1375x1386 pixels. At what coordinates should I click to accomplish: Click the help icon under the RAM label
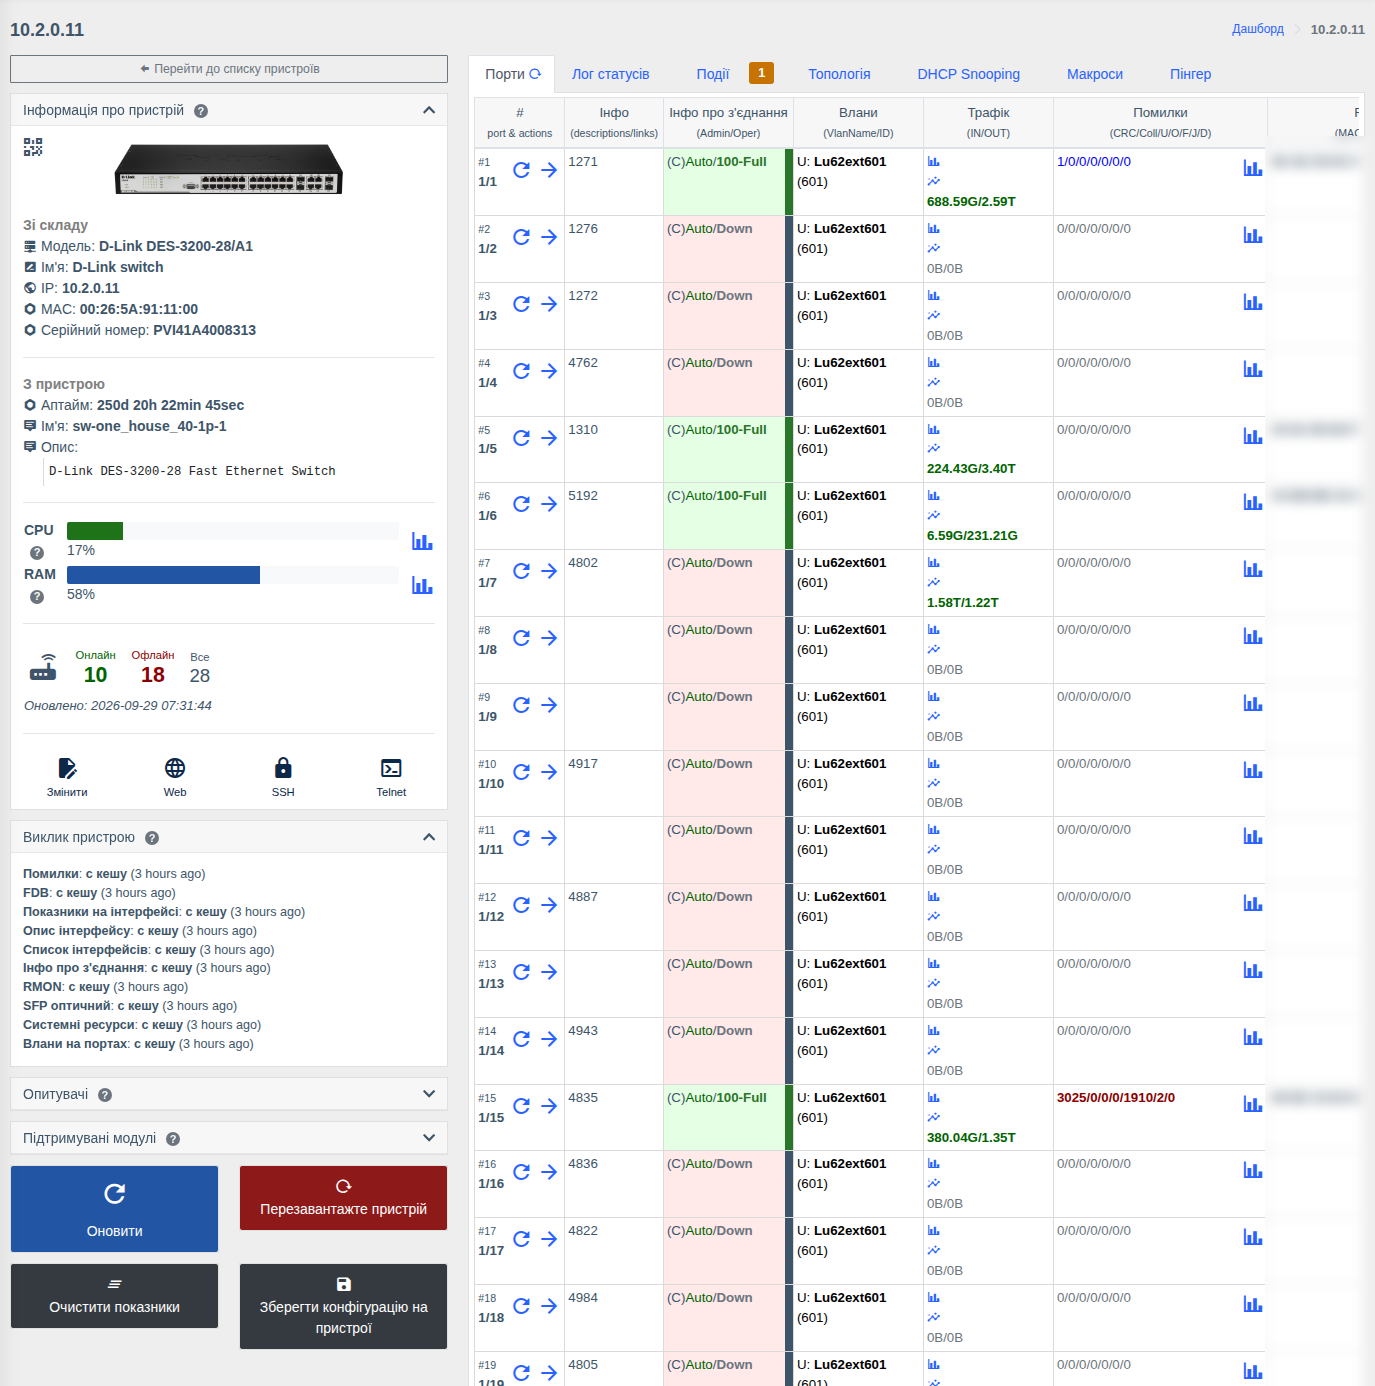37,597
